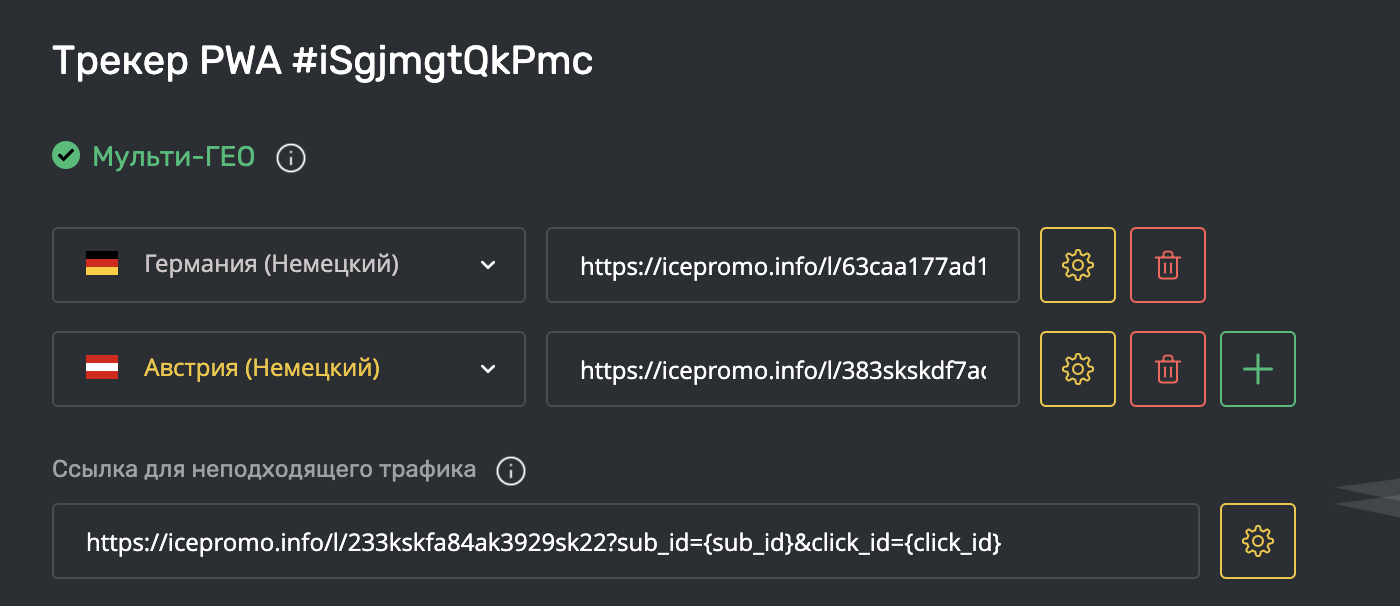Click the Мульти-ГЕО label text
The height and width of the screenshot is (606, 1400).
(x=174, y=157)
